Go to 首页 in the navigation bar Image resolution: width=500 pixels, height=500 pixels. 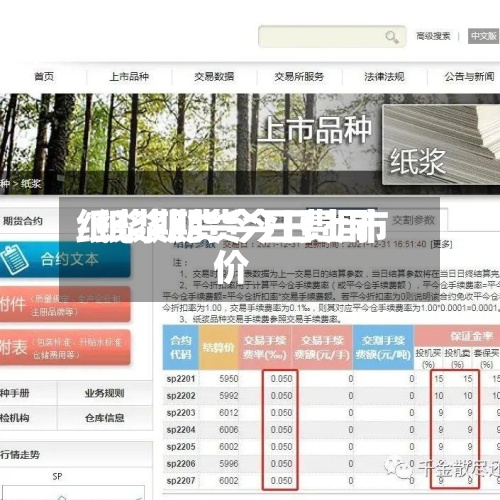44,77
